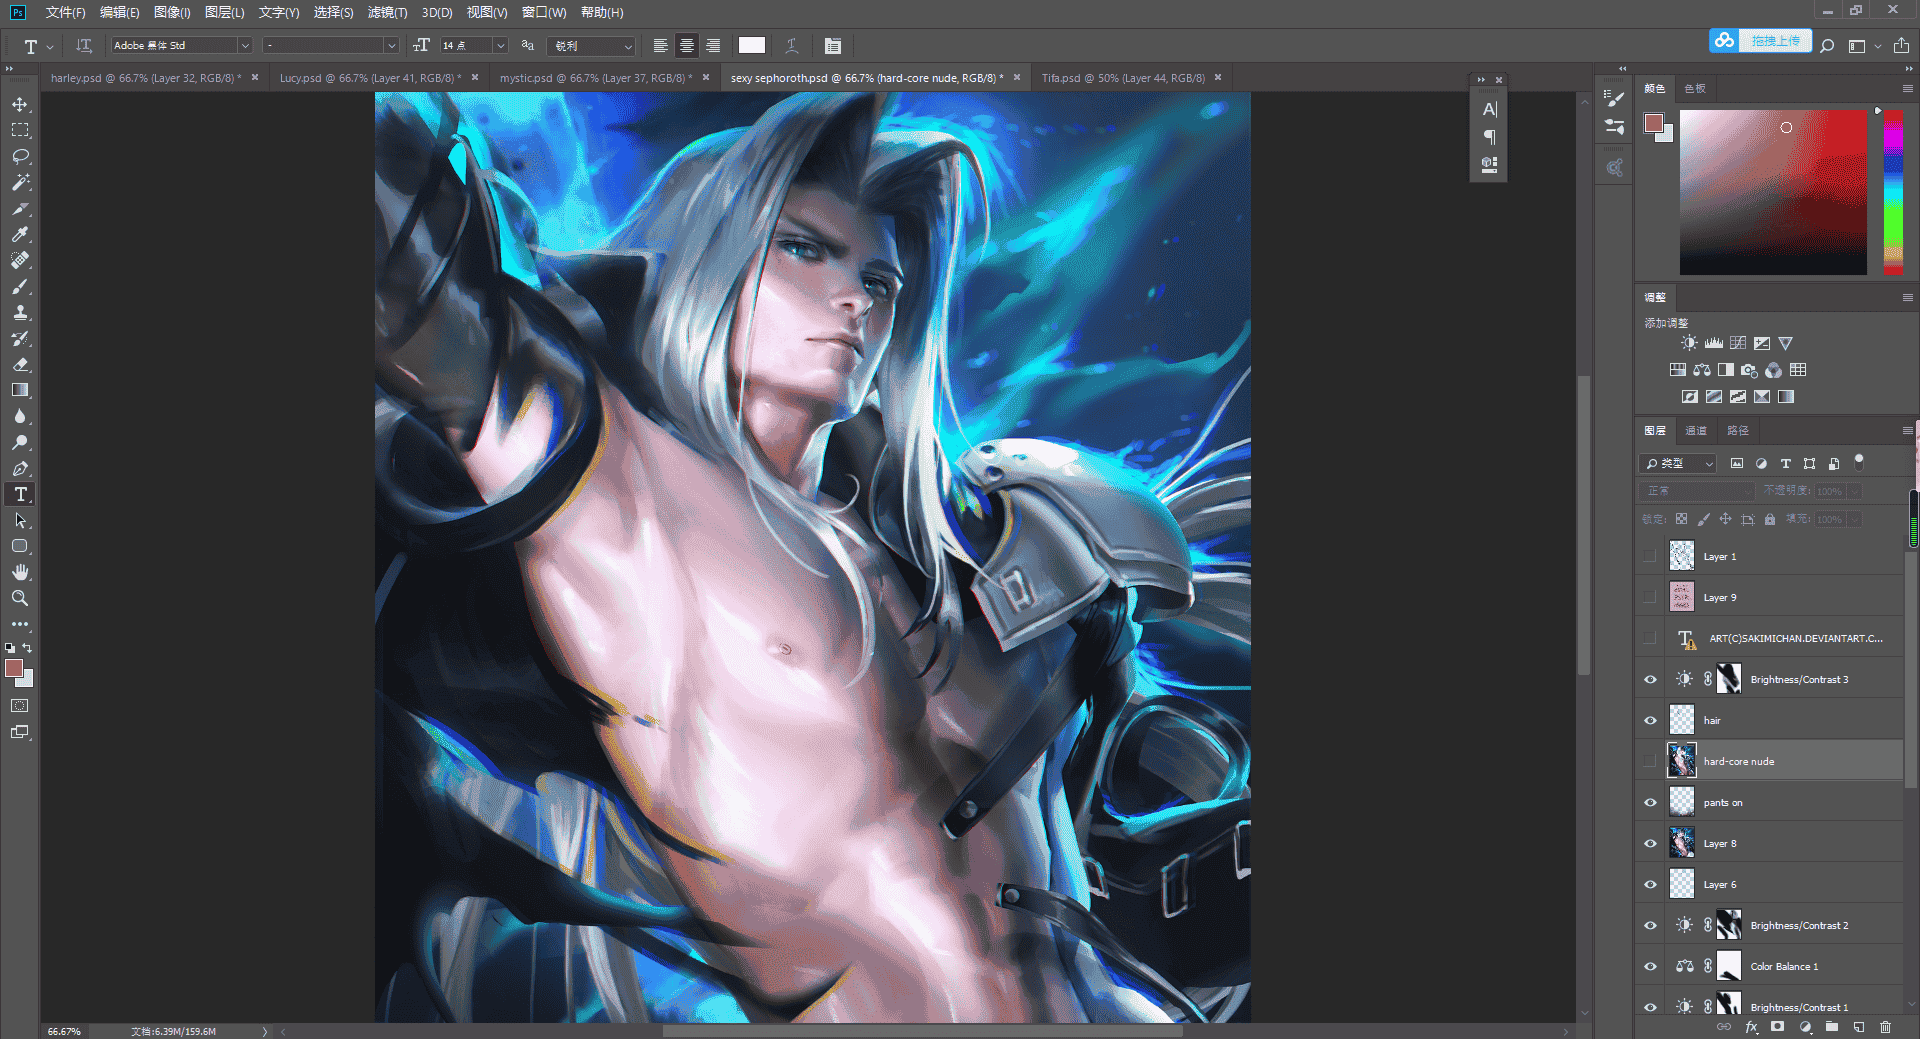
Task: Activate the Hand tool
Action: point(20,572)
